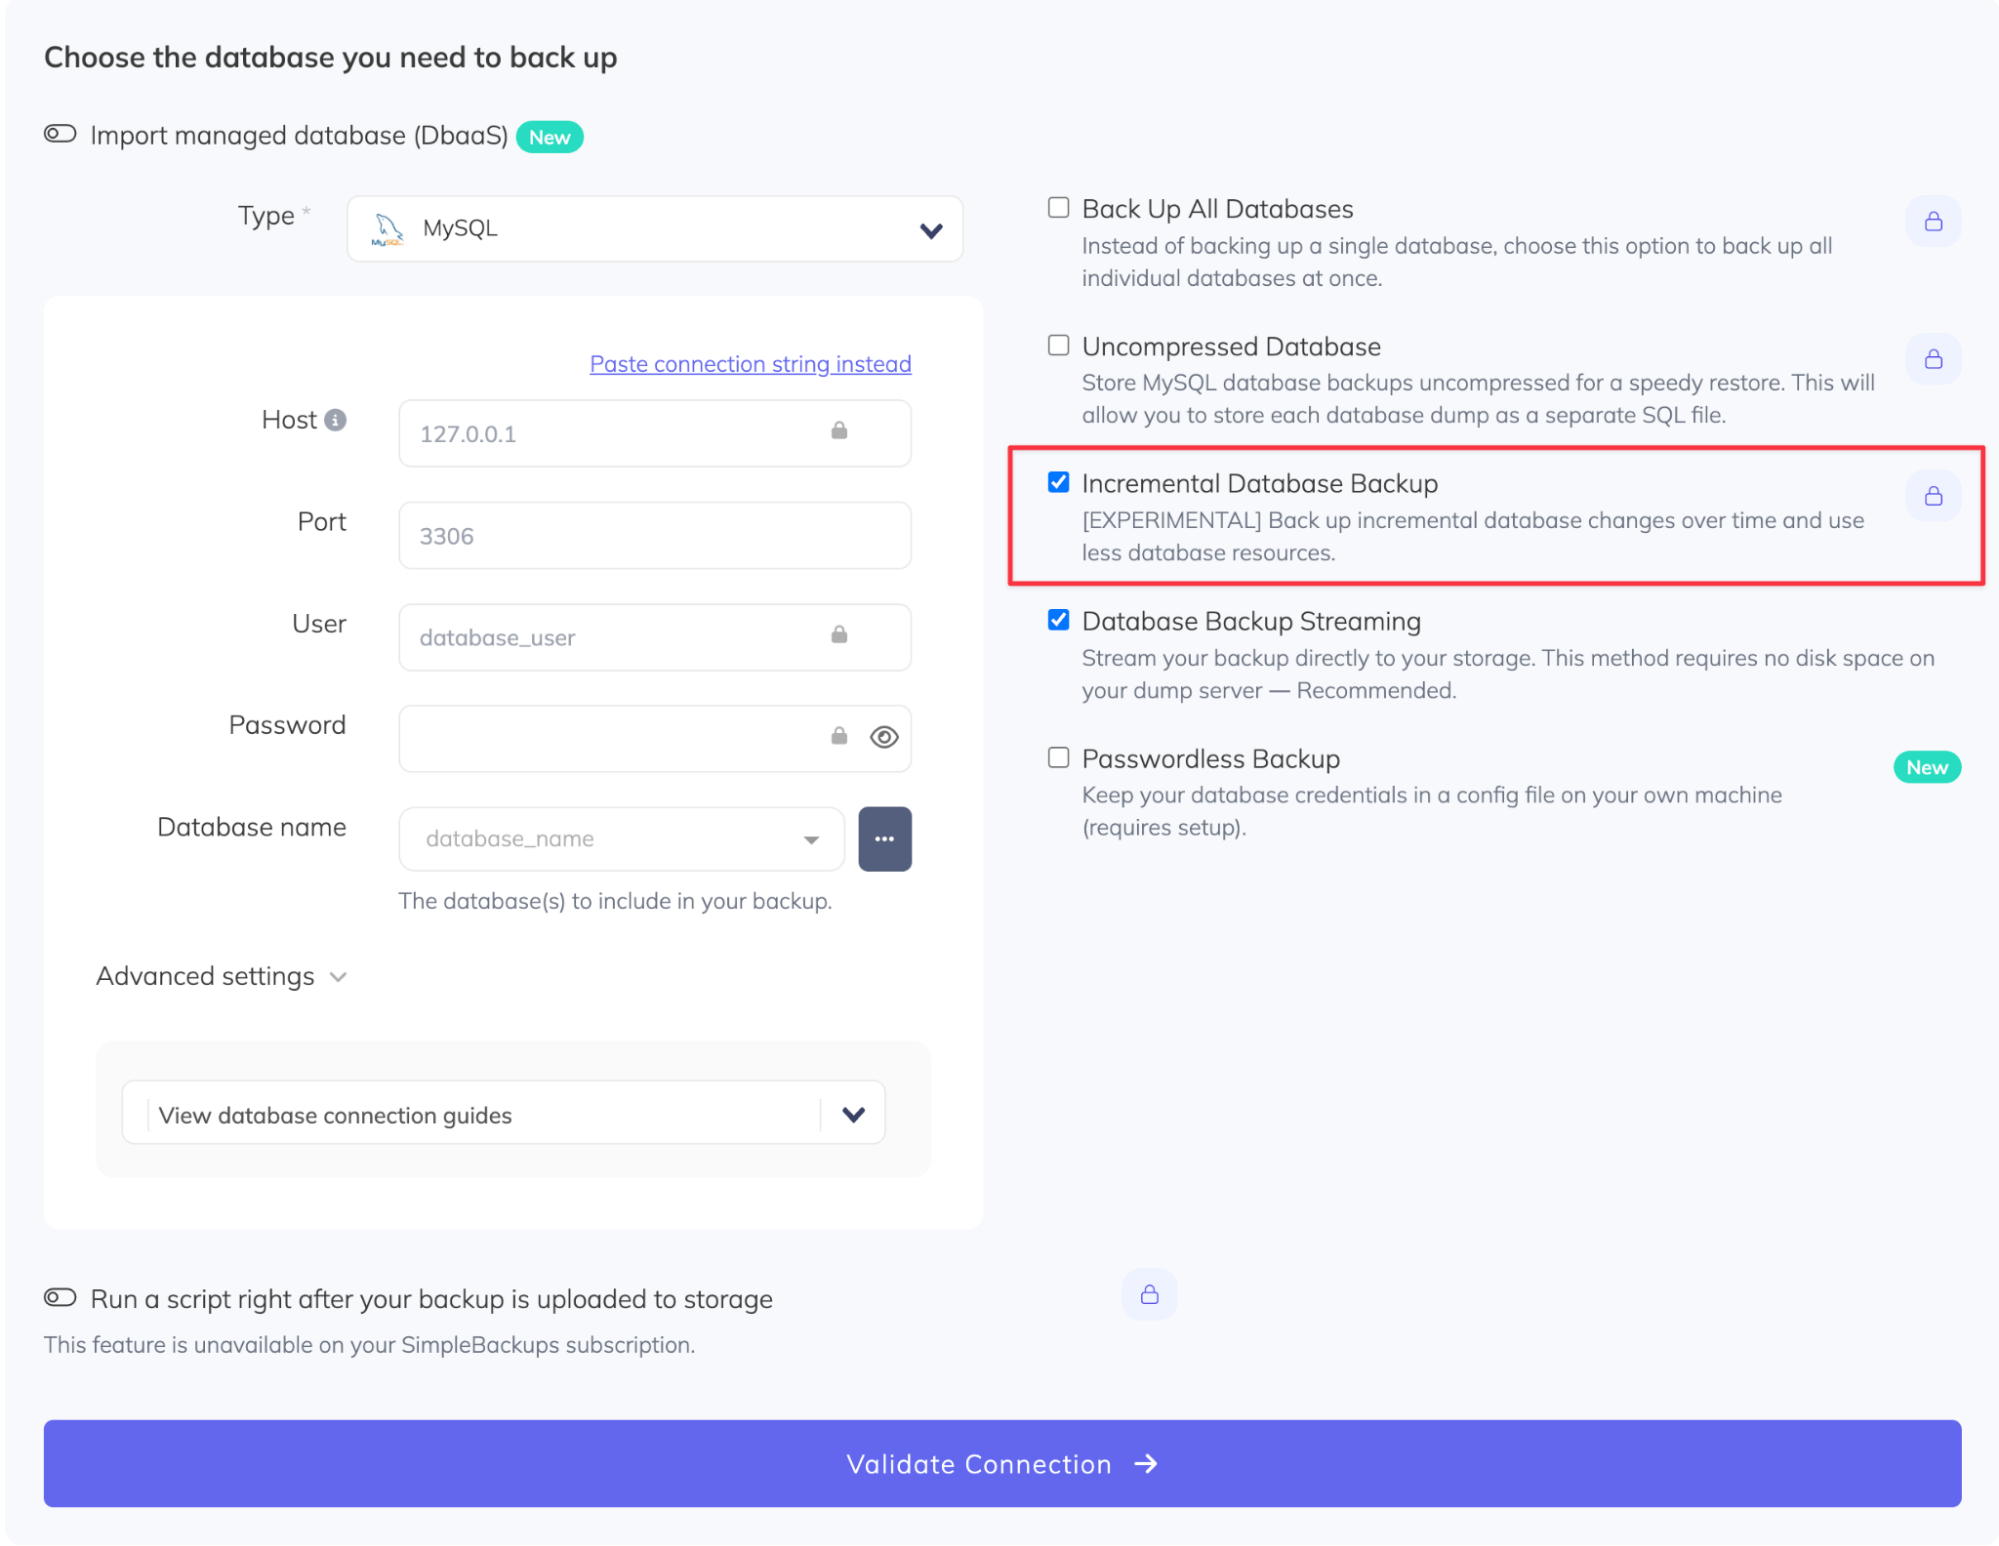1999x1546 pixels.
Task: Open the database_name dropdown
Action: click(621, 839)
